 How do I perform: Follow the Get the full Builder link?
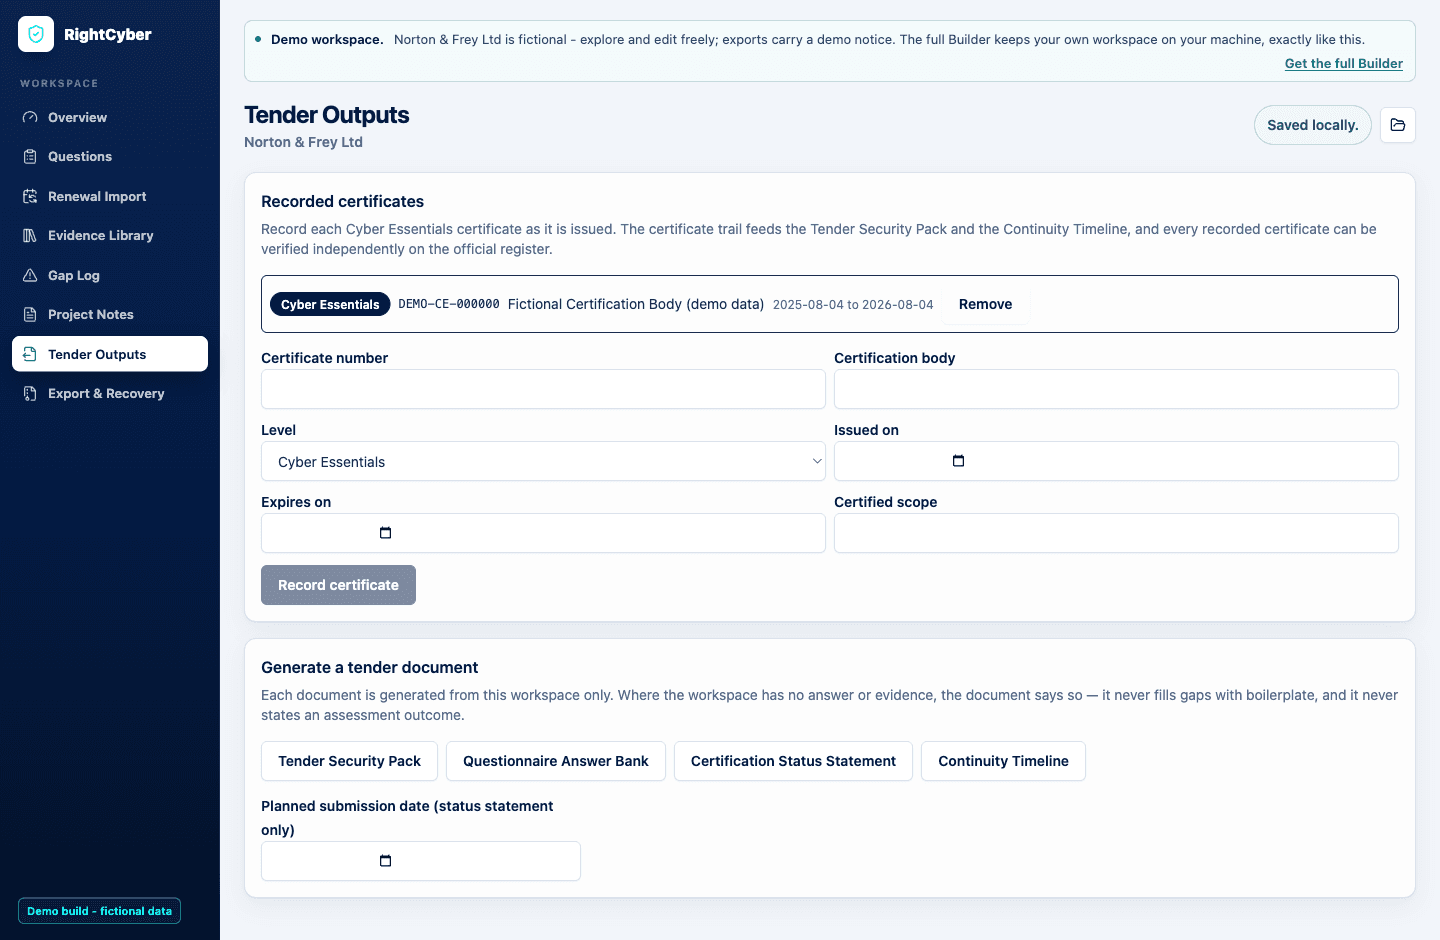1343,63
